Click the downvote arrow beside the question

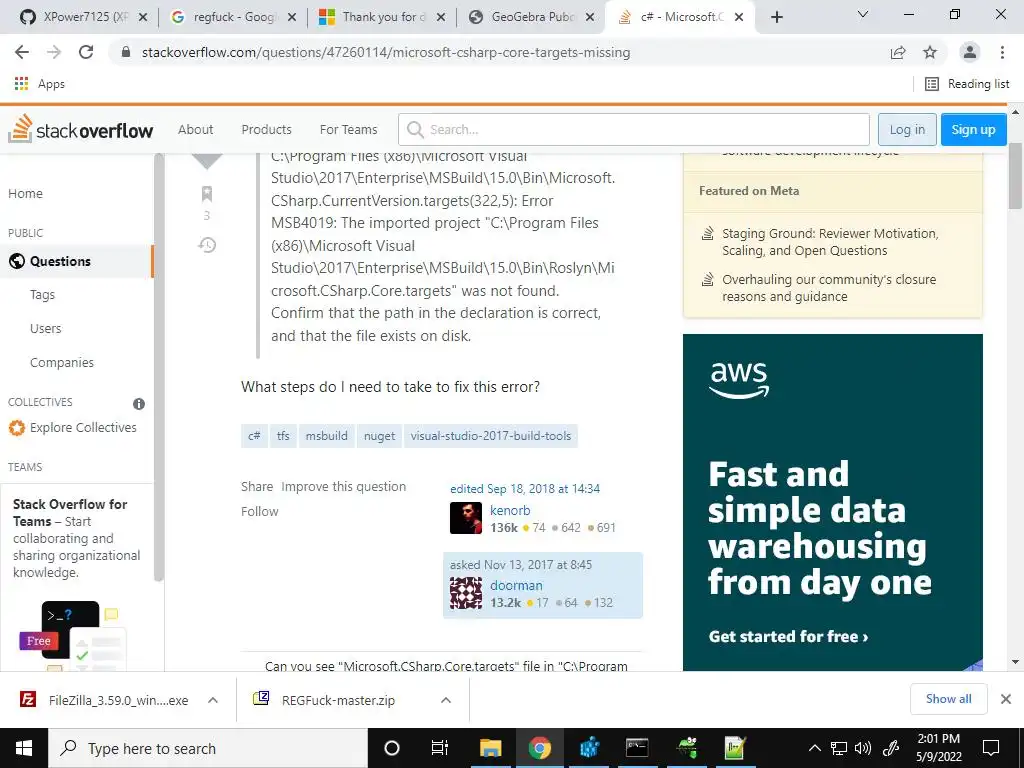coord(206,161)
